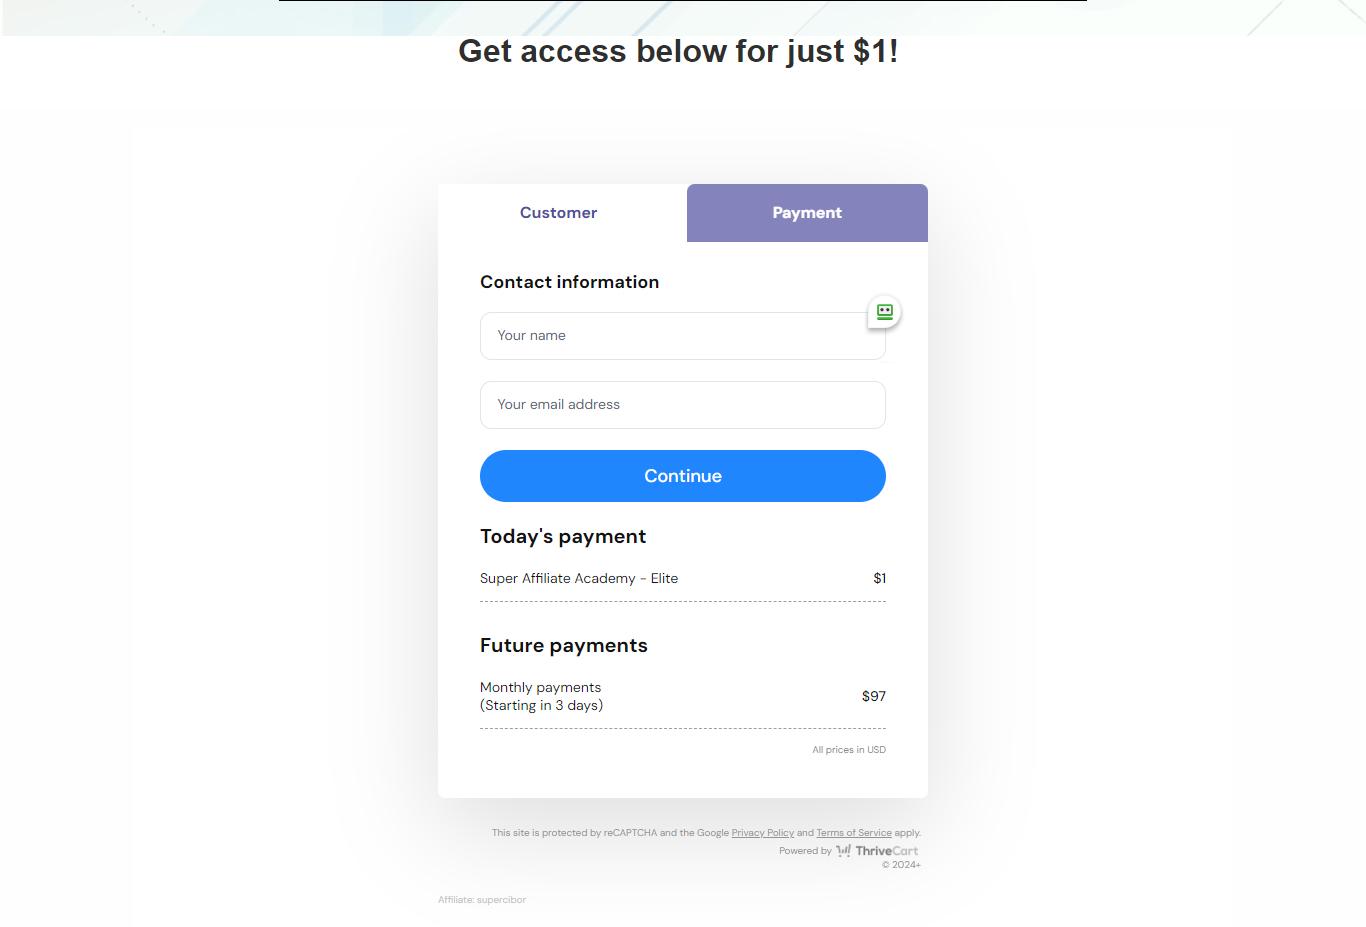Focus the Your email address field

682,405
